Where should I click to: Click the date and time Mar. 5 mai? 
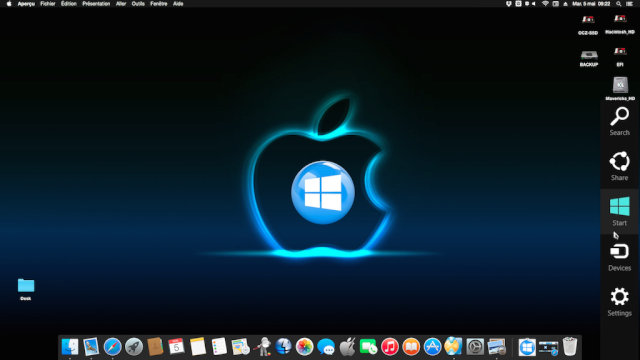591,4
